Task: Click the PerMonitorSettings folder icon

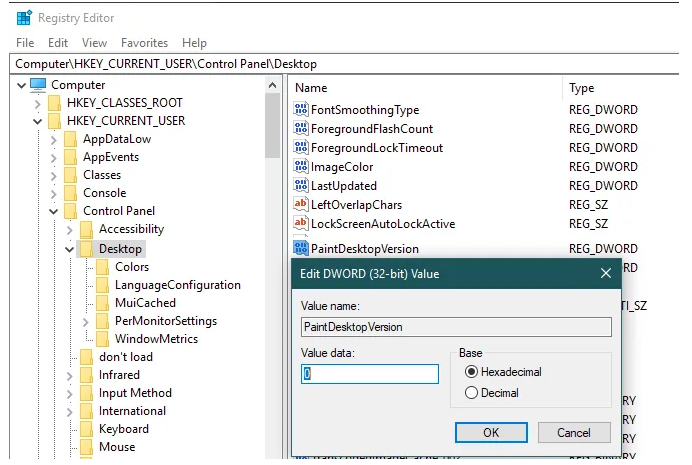Action: [102, 321]
